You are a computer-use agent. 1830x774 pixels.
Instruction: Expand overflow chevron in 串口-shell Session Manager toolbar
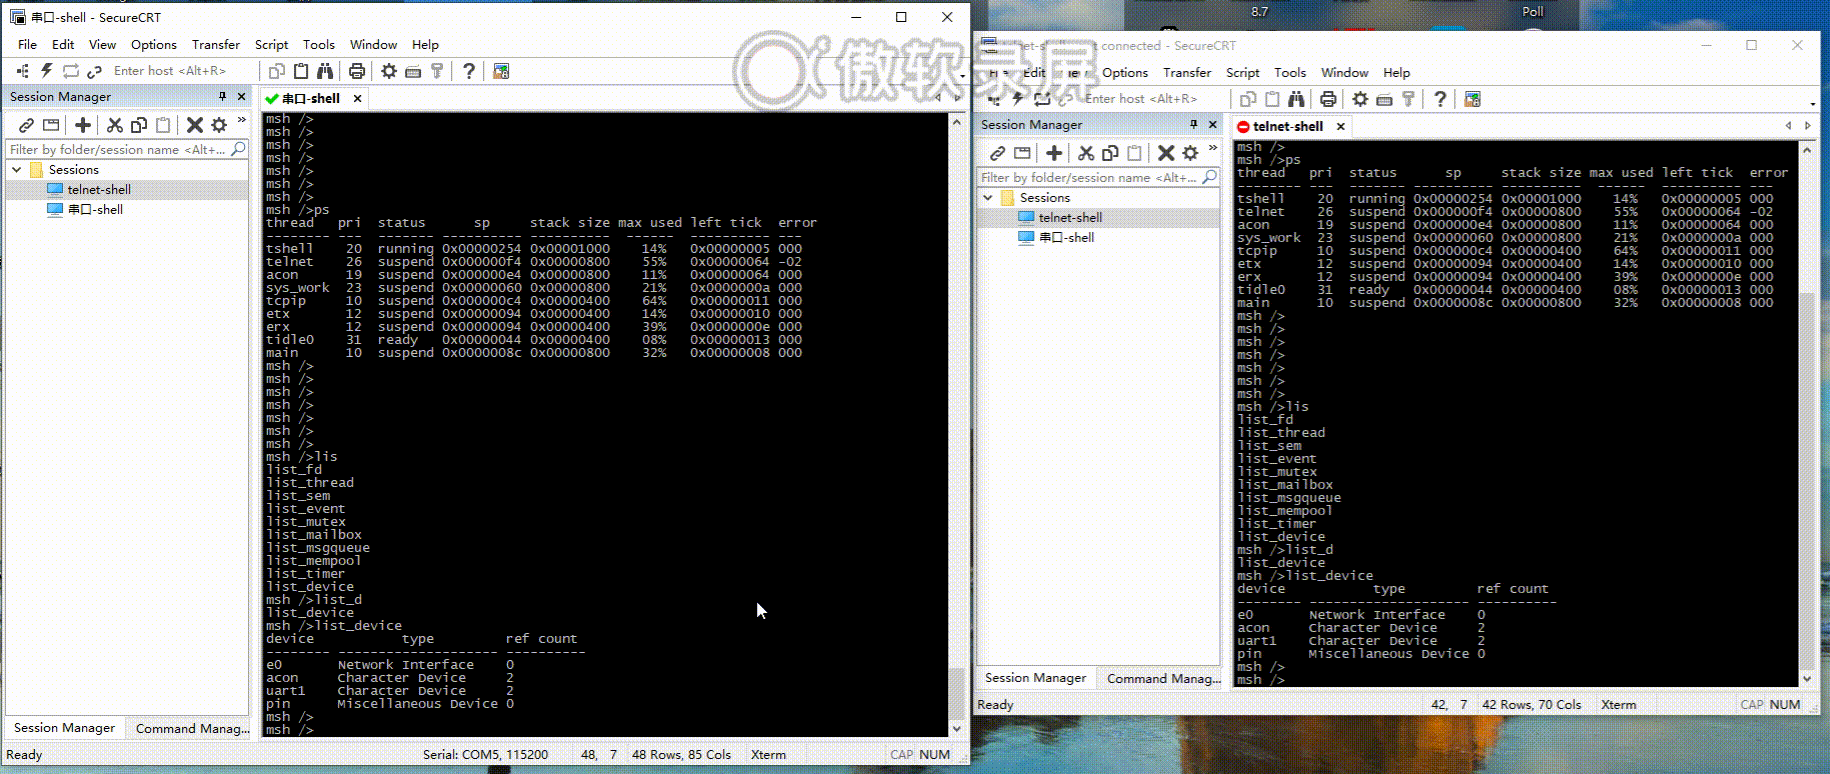[x=241, y=120]
